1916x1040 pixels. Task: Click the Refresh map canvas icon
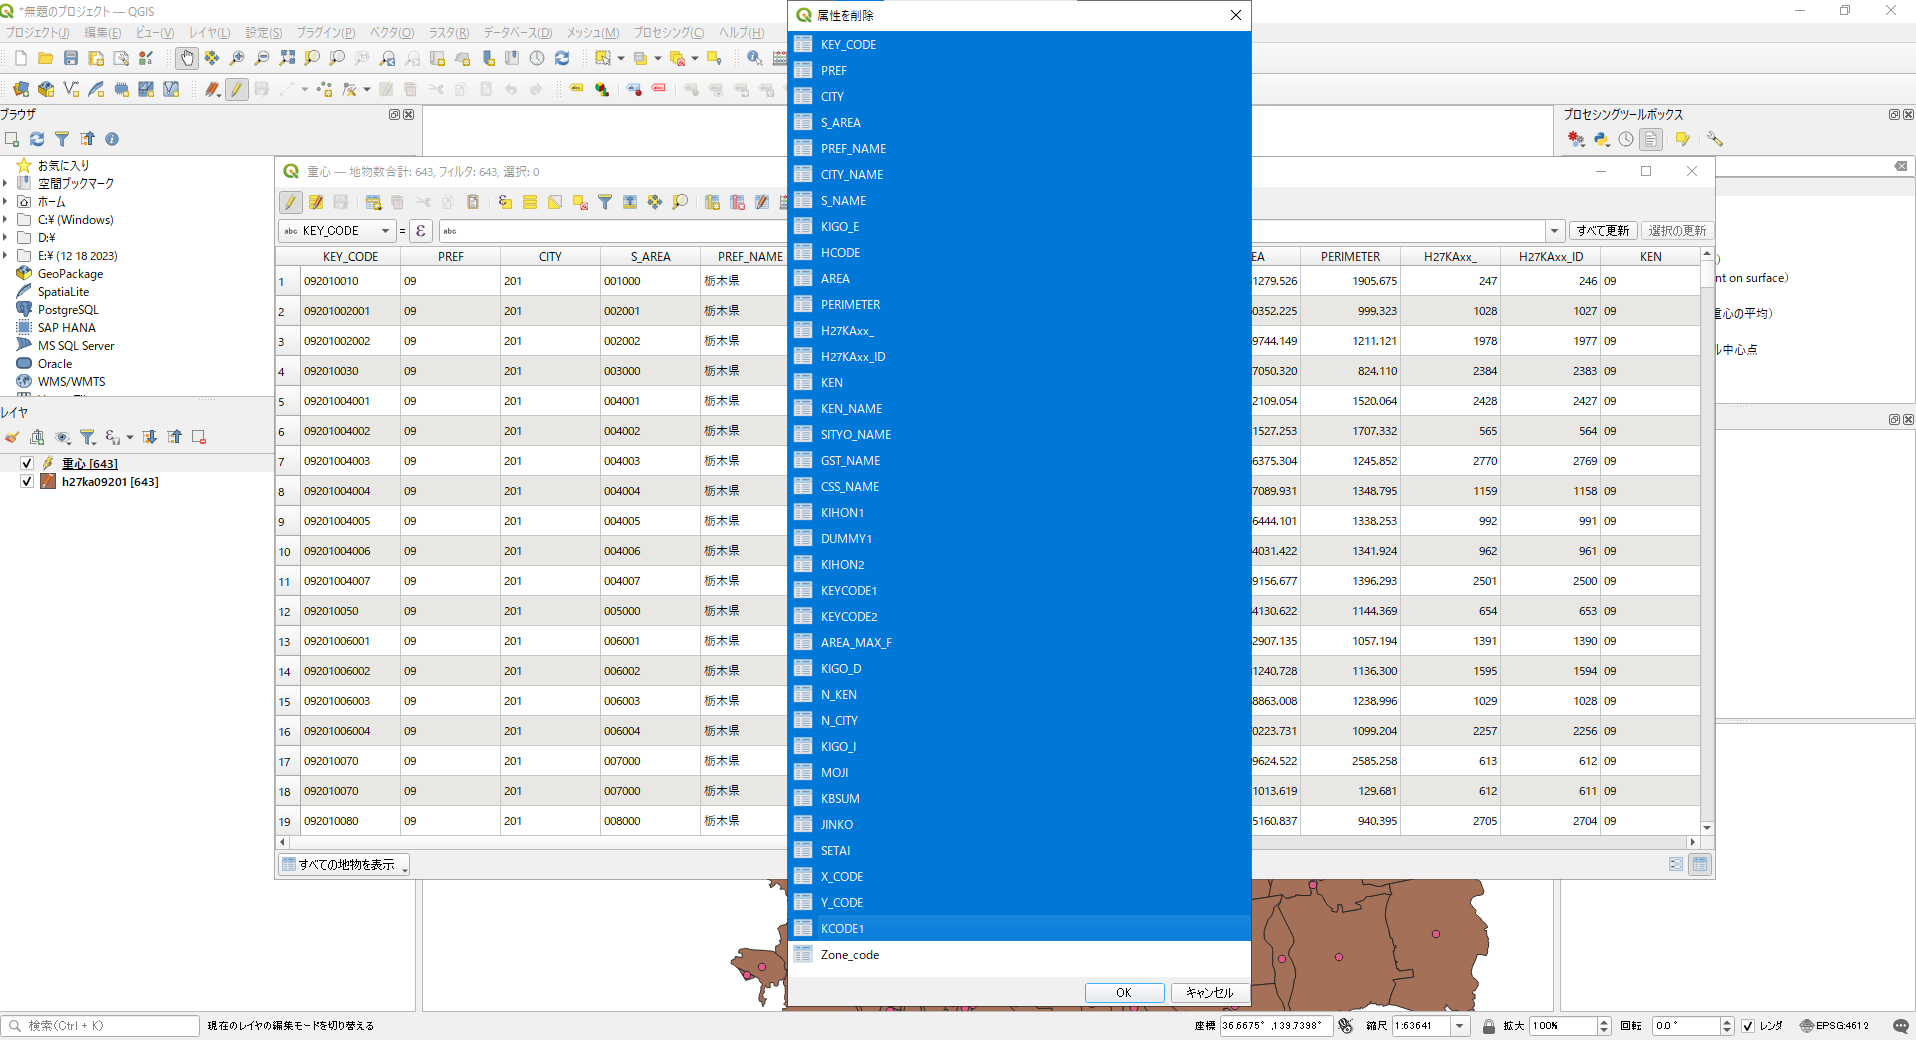pyautogui.click(x=562, y=59)
